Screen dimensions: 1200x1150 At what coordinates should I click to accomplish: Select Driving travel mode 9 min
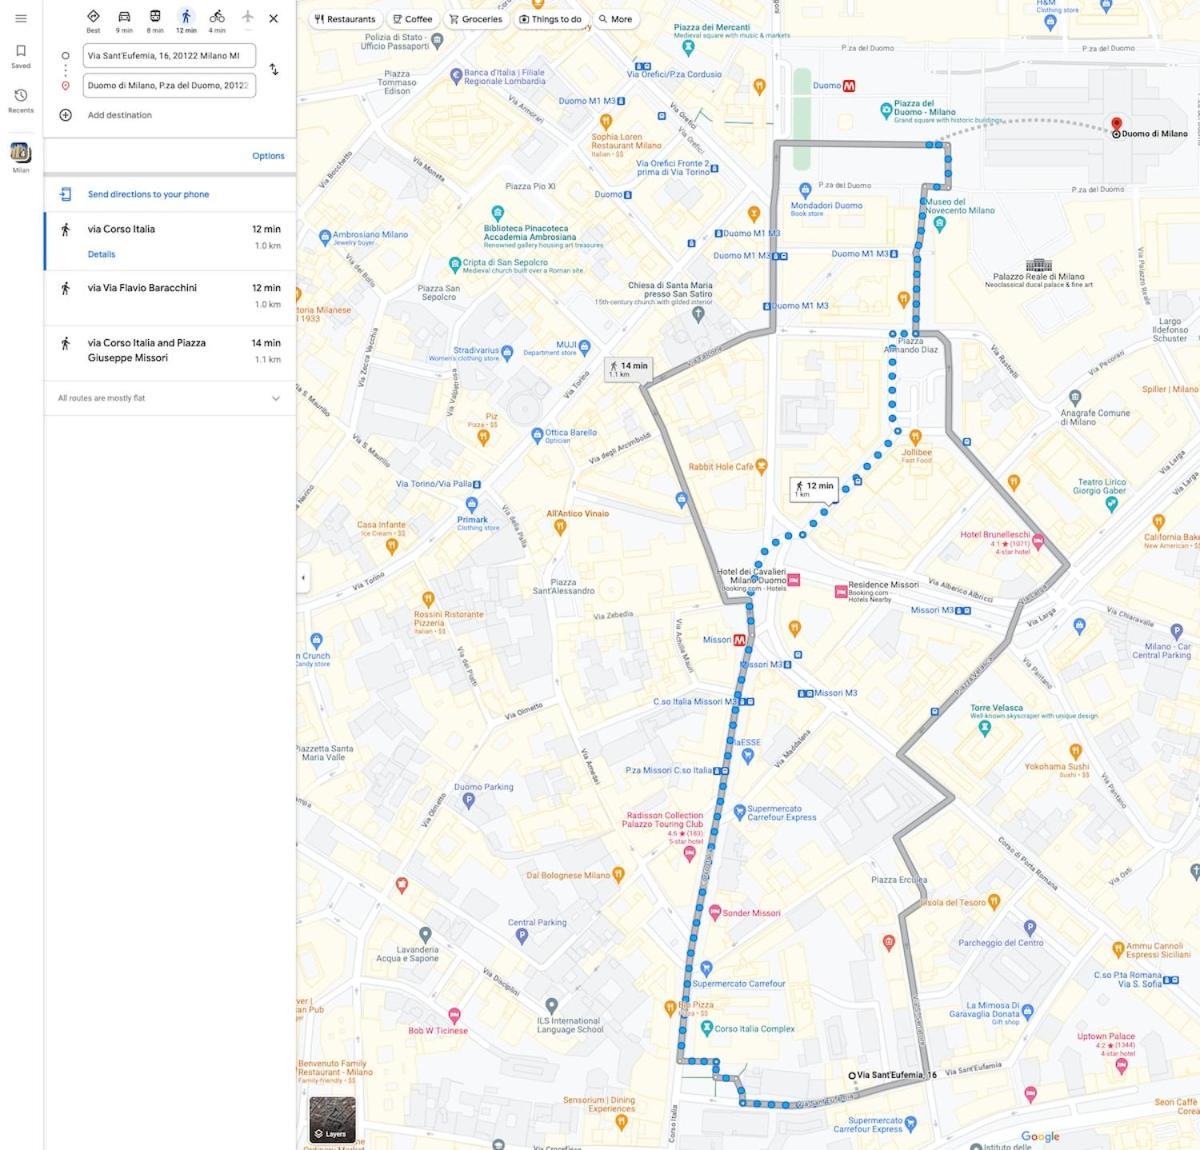[x=124, y=20]
